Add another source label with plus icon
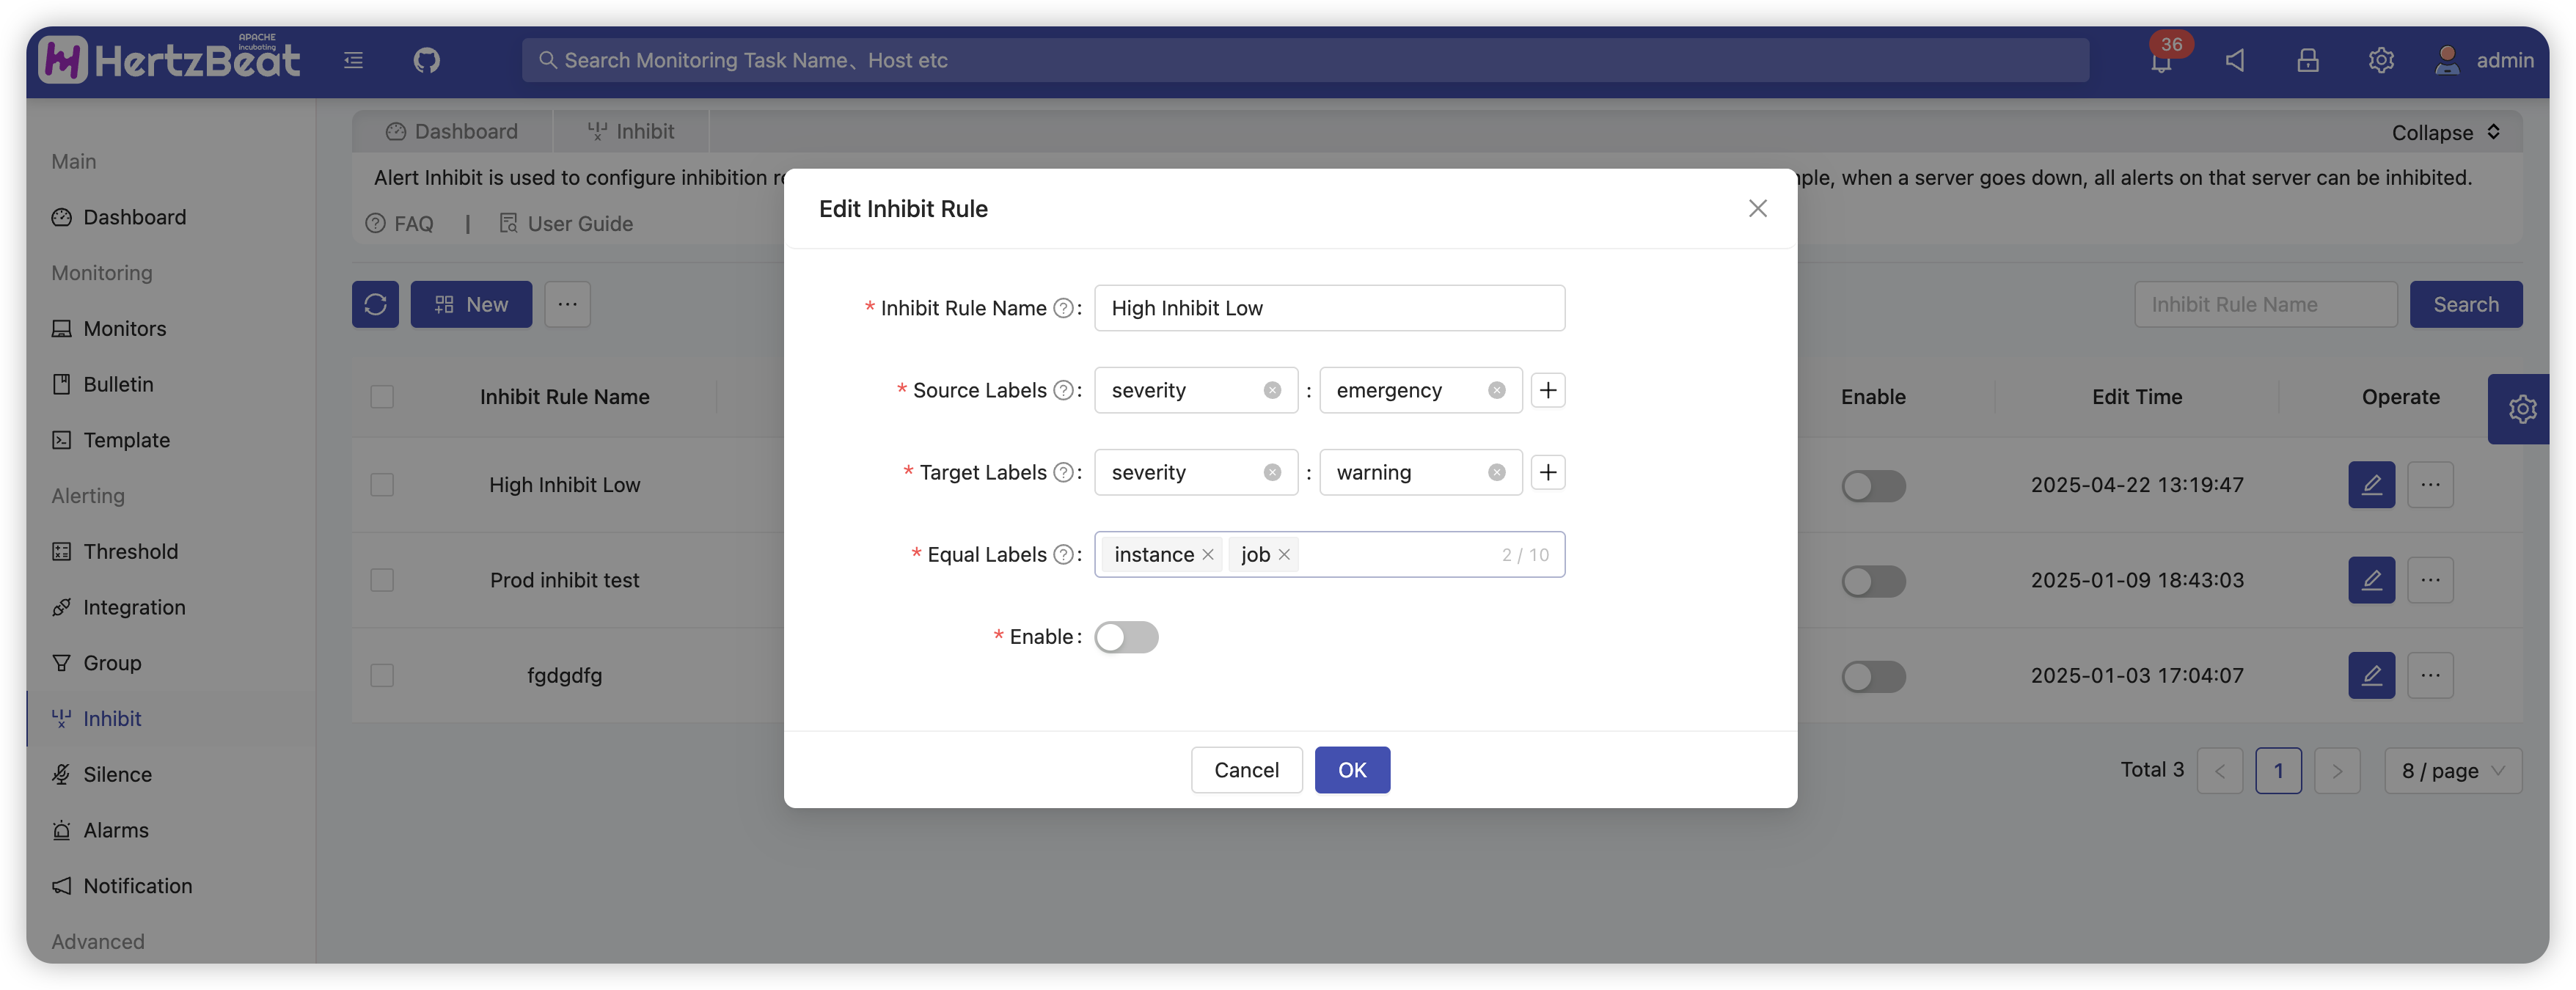 [x=1547, y=390]
